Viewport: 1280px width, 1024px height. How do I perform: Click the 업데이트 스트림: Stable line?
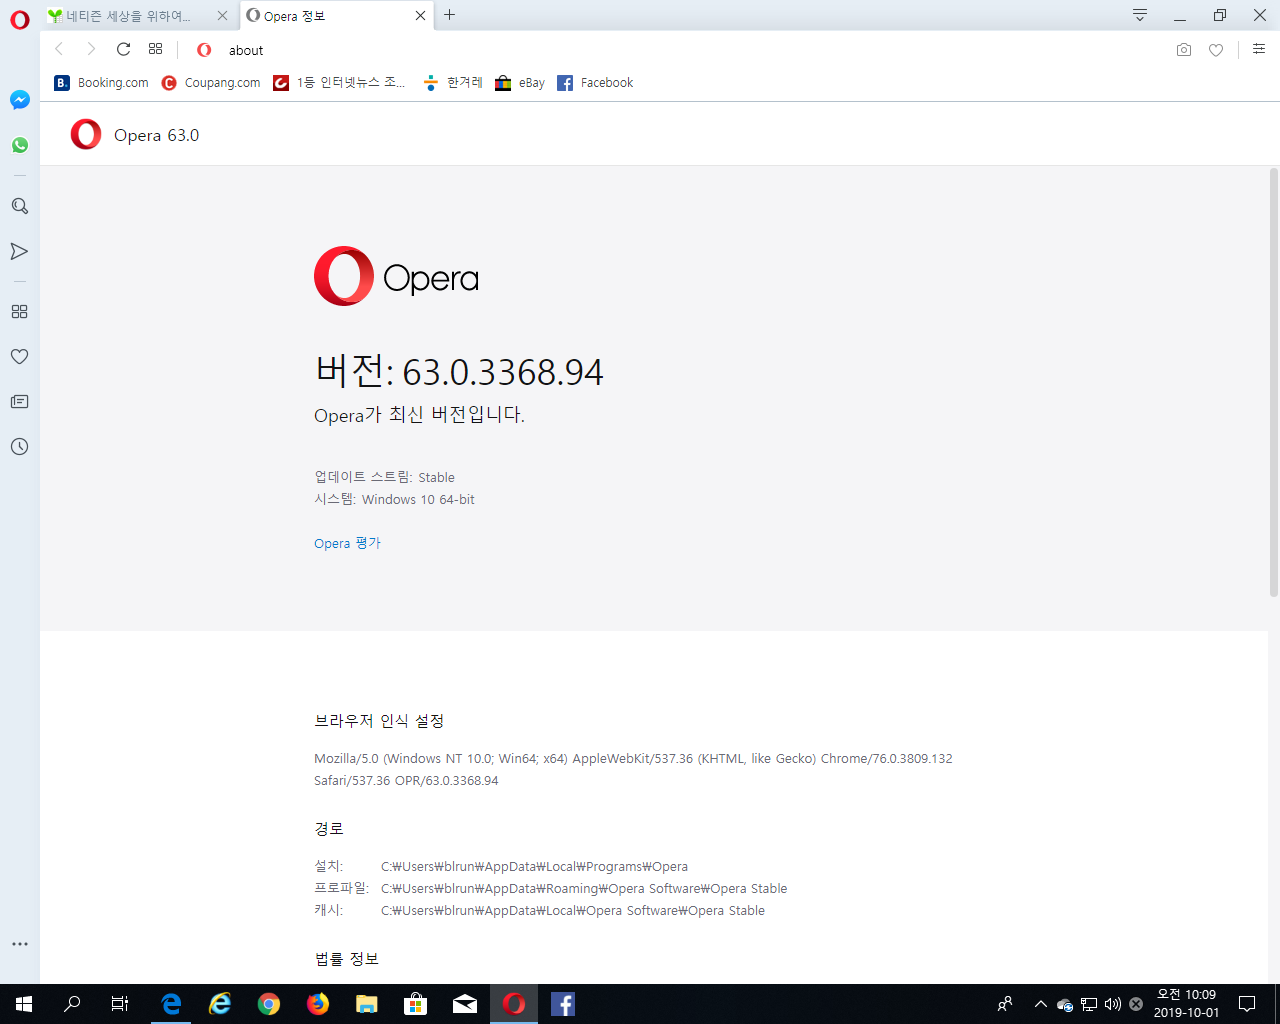tap(384, 477)
